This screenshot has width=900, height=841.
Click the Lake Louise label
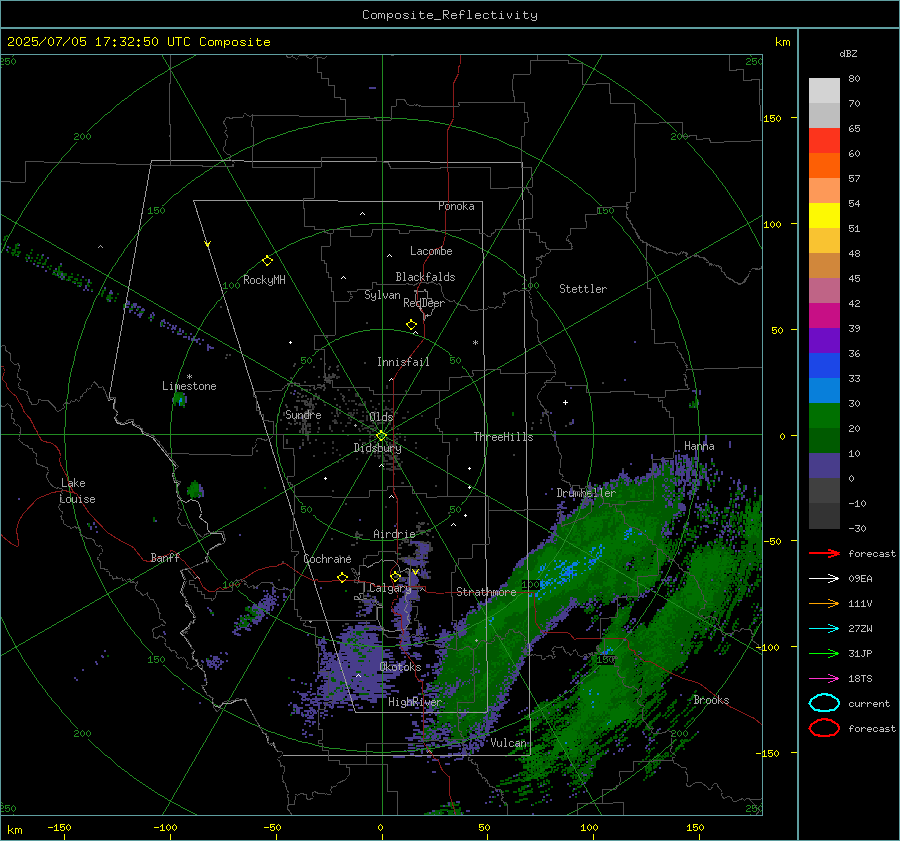tap(77, 491)
